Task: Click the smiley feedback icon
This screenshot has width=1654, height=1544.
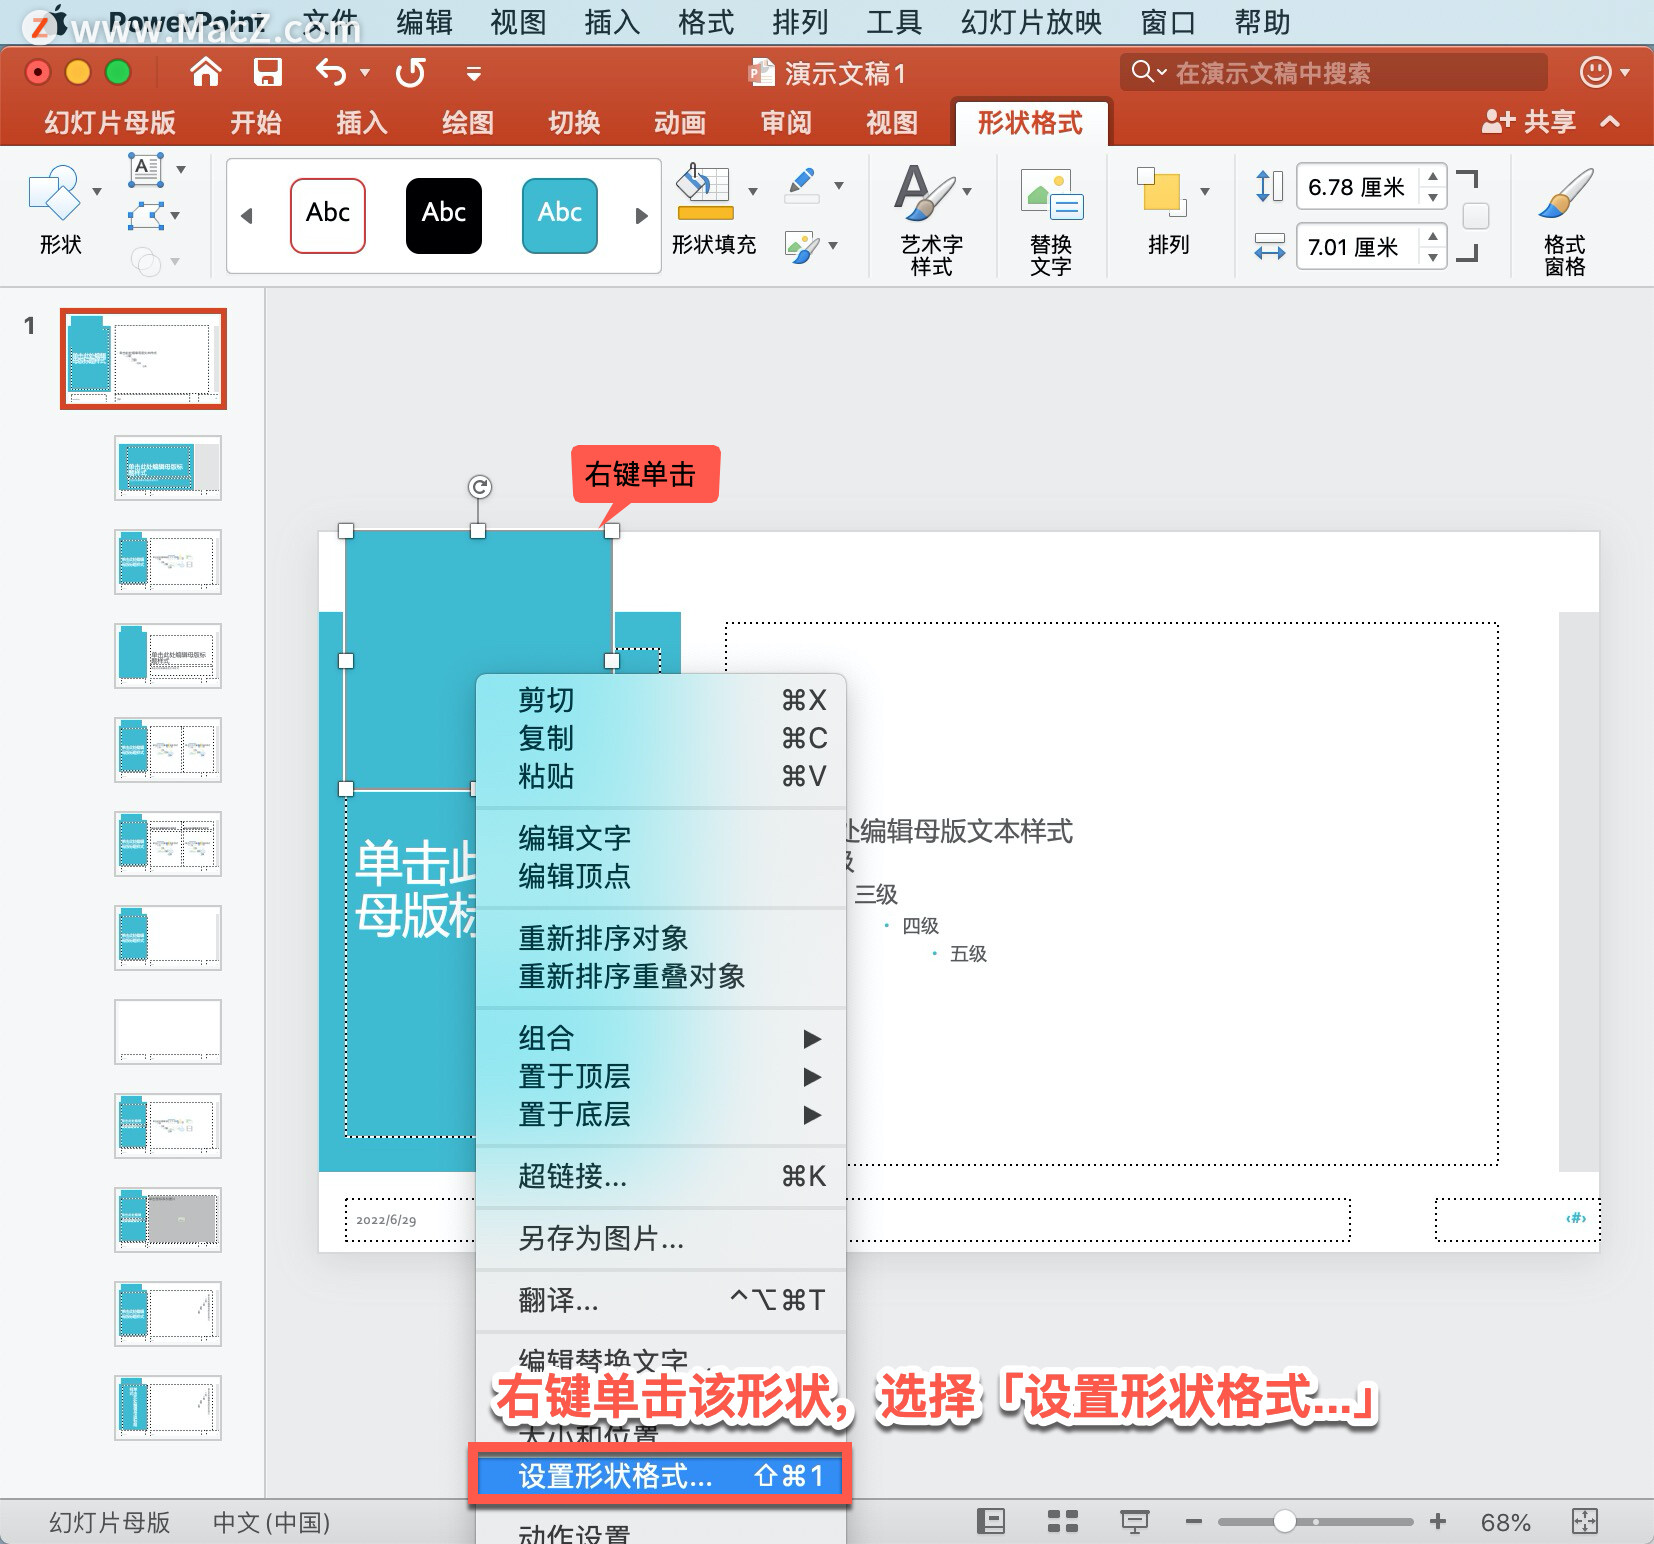Action: click(x=1595, y=72)
